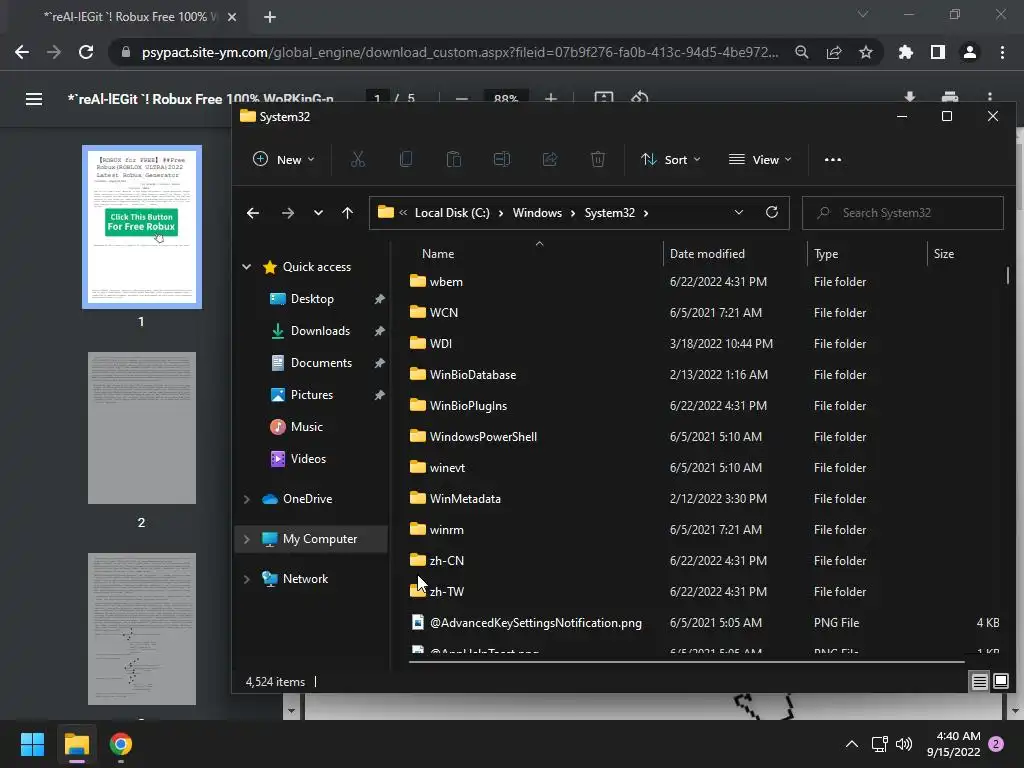Select the WindowsPowerShell folder
The height and width of the screenshot is (768, 1024).
[483, 437]
